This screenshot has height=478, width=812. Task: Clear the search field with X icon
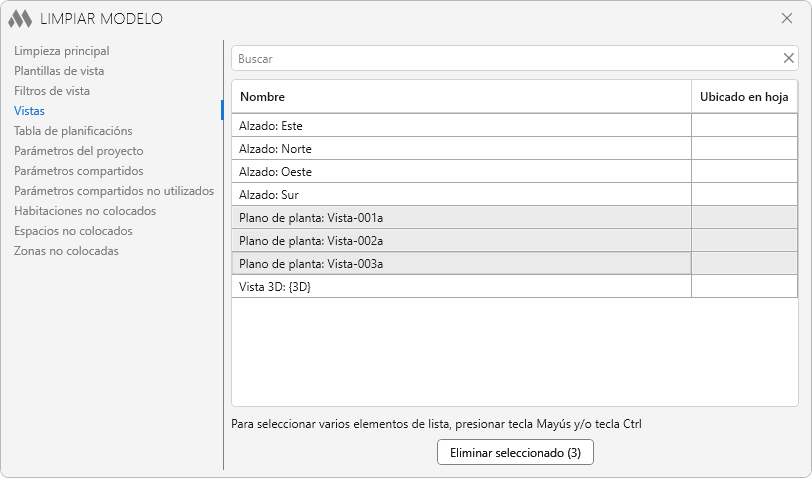click(x=789, y=58)
